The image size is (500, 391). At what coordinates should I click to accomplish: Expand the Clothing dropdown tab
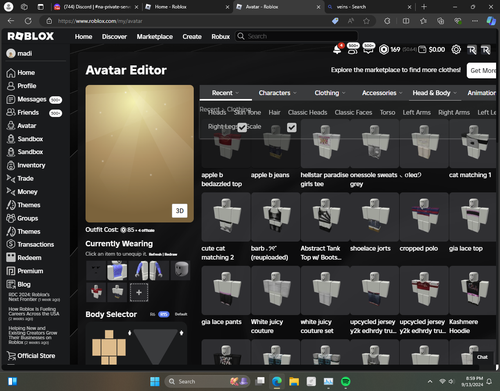point(330,93)
